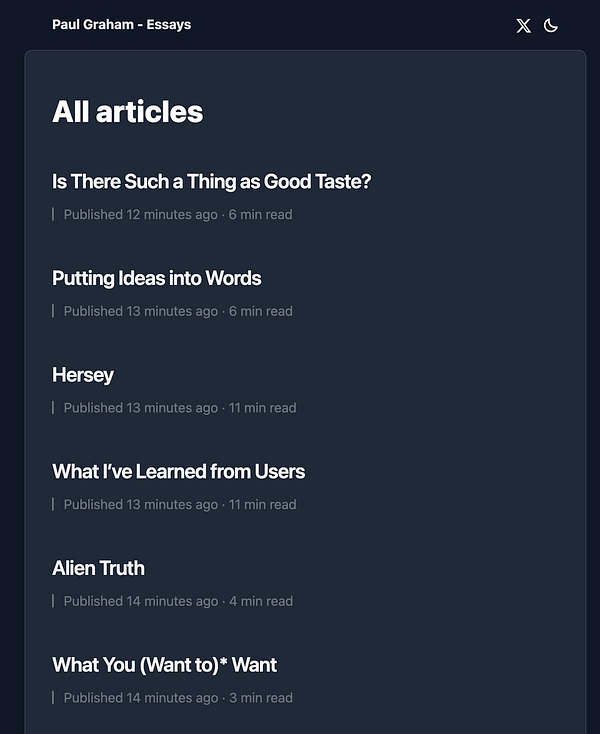This screenshot has width=600, height=734.
Task: Click the All articles heading
Action: point(127,111)
